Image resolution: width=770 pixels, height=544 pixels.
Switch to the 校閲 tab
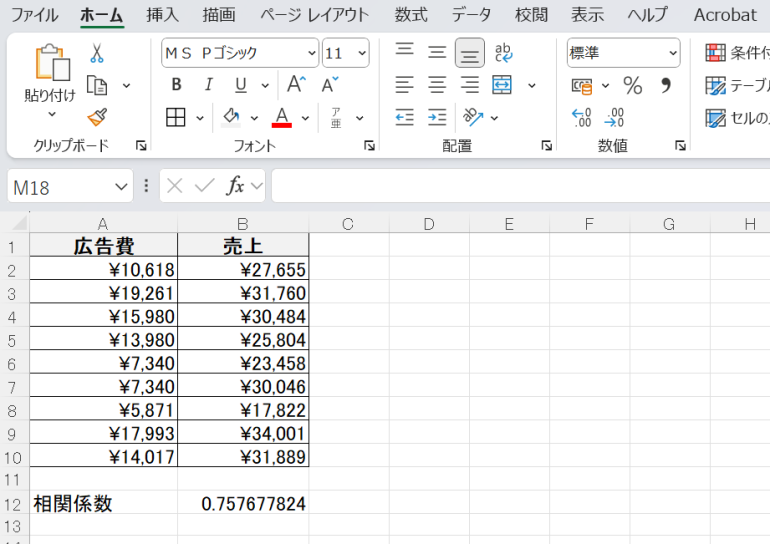531,15
